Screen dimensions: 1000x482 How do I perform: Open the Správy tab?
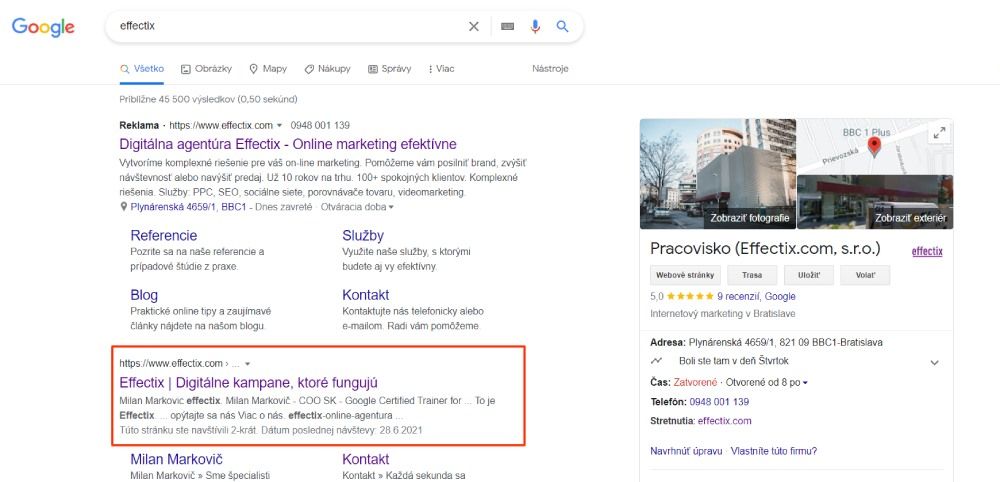[x=390, y=69]
